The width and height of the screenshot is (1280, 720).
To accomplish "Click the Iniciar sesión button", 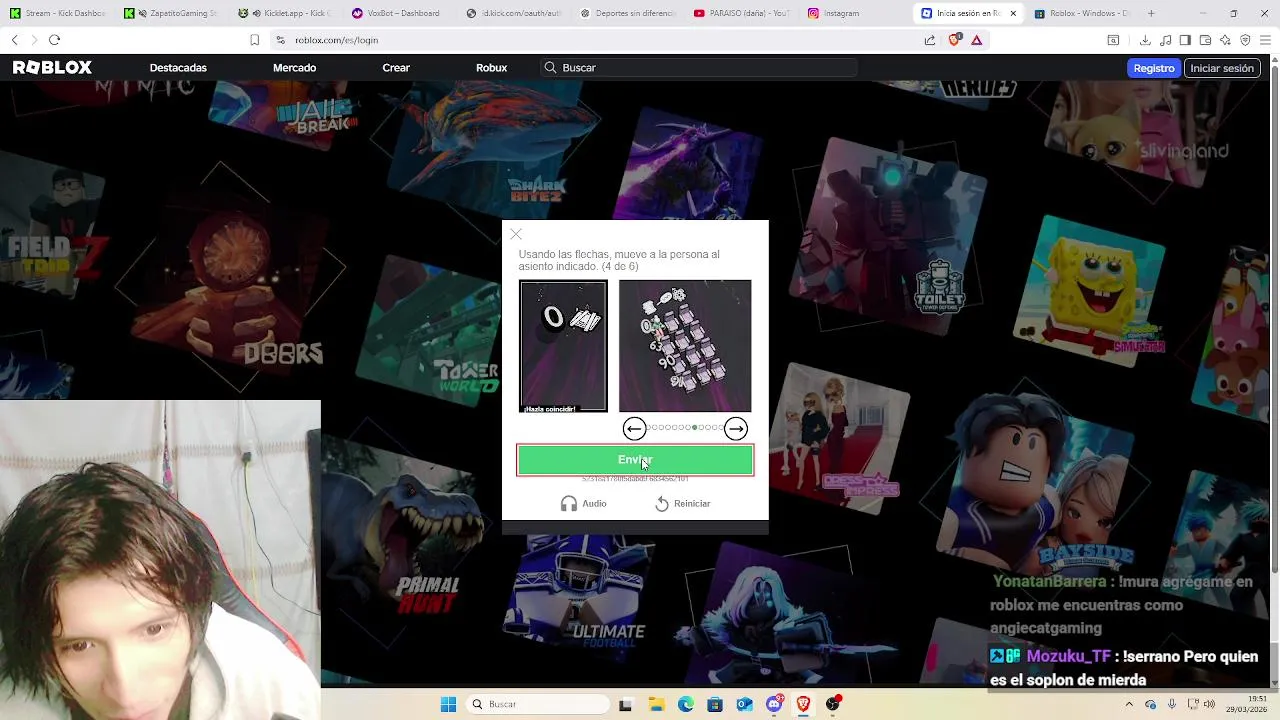I will point(1221,68).
